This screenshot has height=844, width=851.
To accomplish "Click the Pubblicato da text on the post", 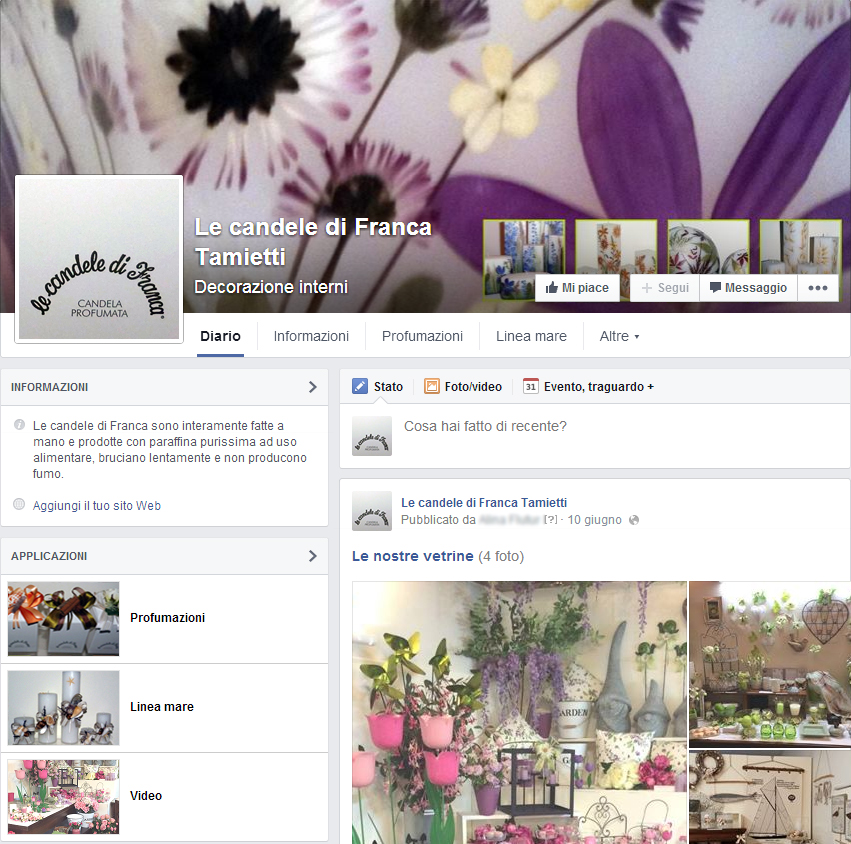I will click(x=438, y=520).
